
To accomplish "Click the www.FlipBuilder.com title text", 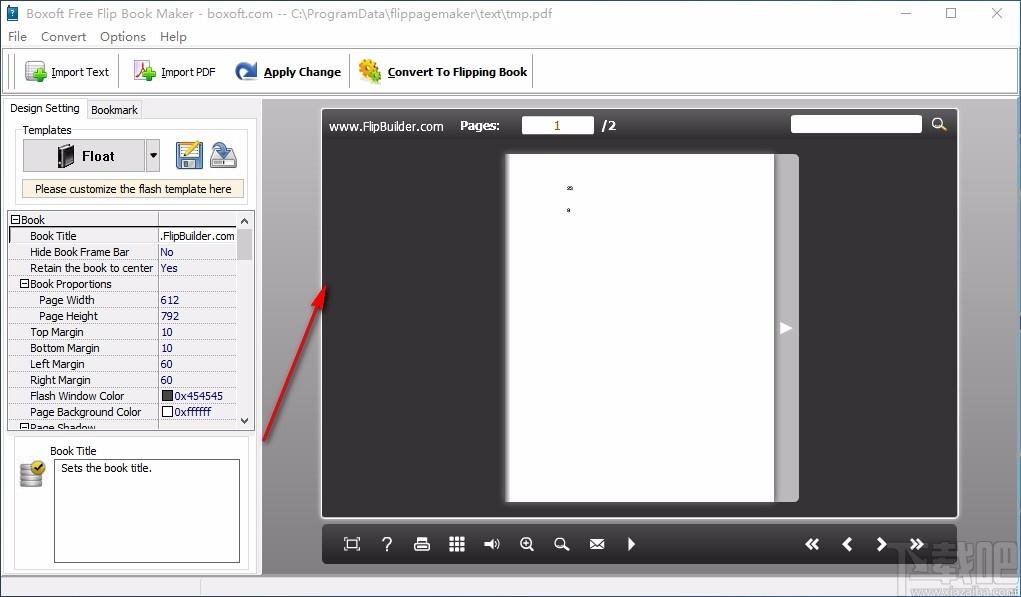I will (x=386, y=126).
